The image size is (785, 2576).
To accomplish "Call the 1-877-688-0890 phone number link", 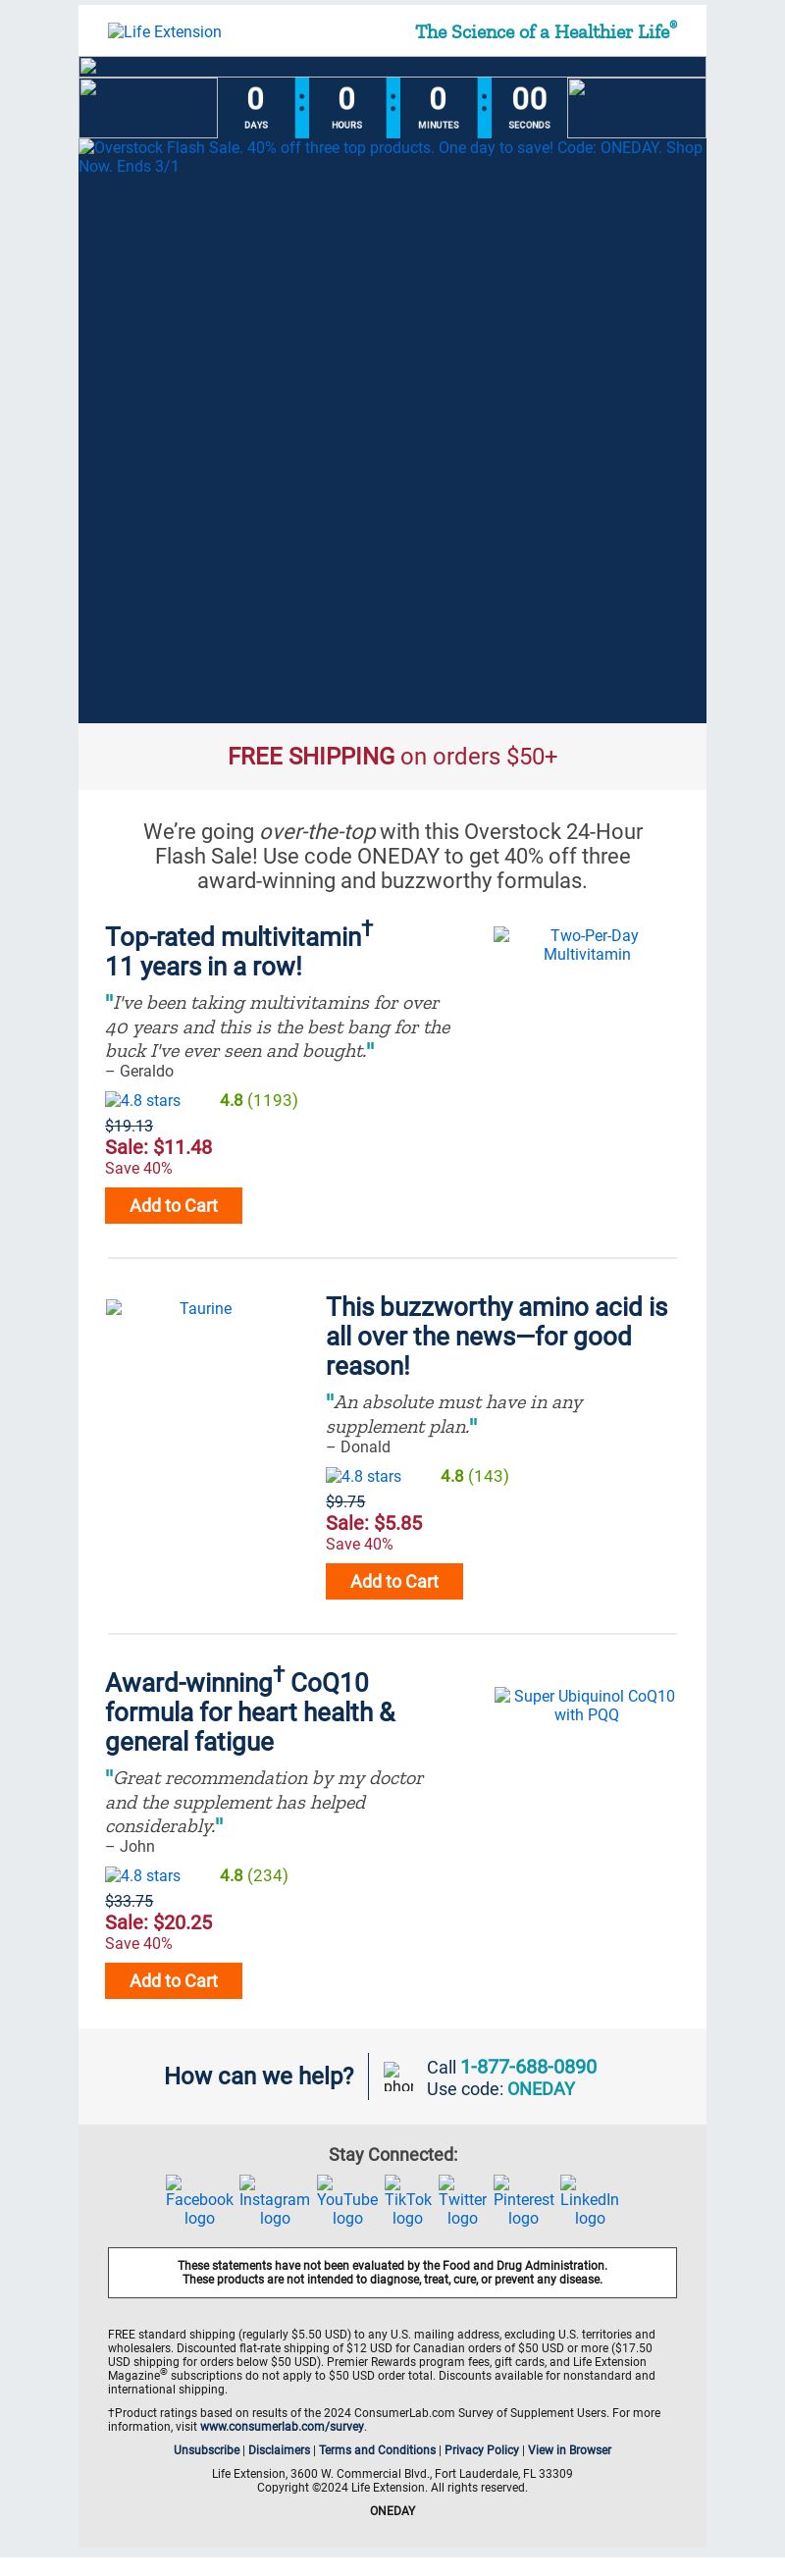I will point(528,2066).
